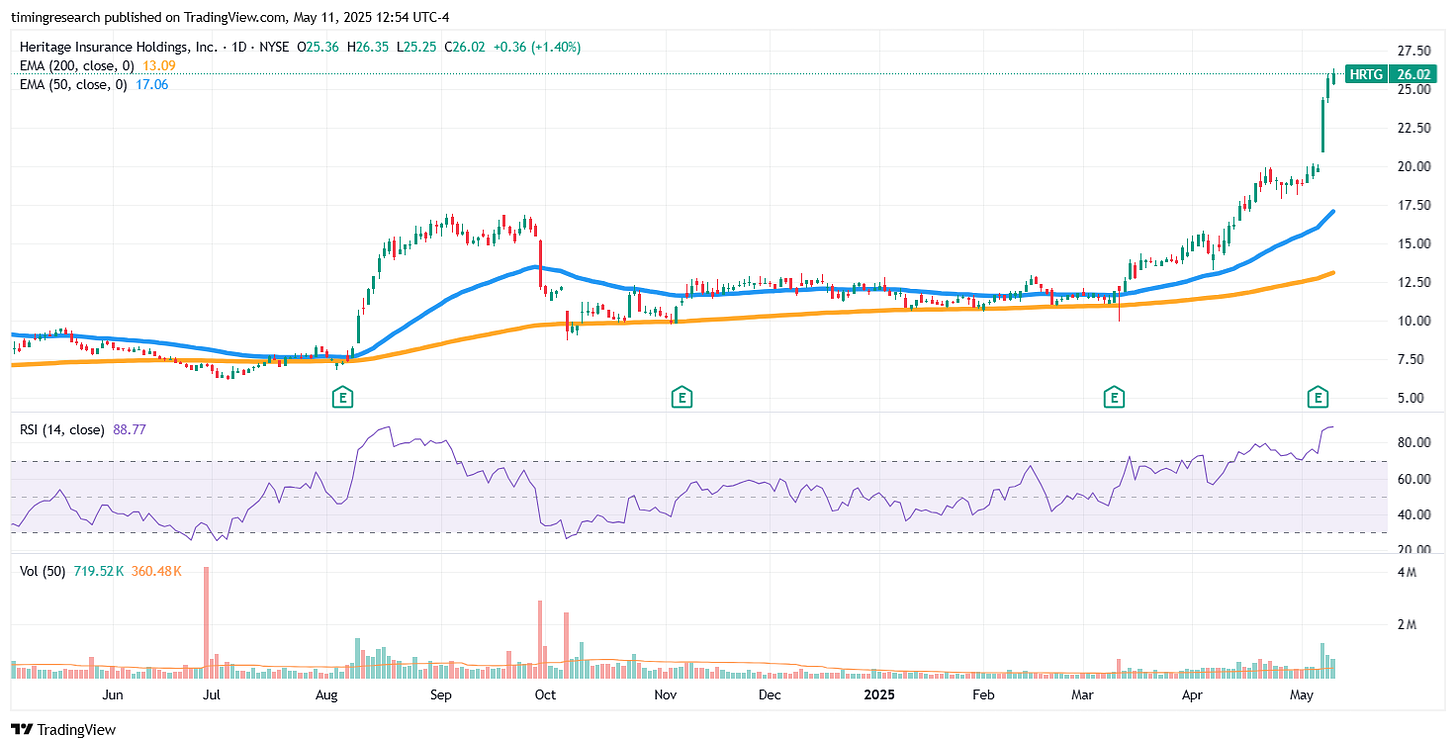
Task: Click the O25.36 open value
Action: point(320,47)
